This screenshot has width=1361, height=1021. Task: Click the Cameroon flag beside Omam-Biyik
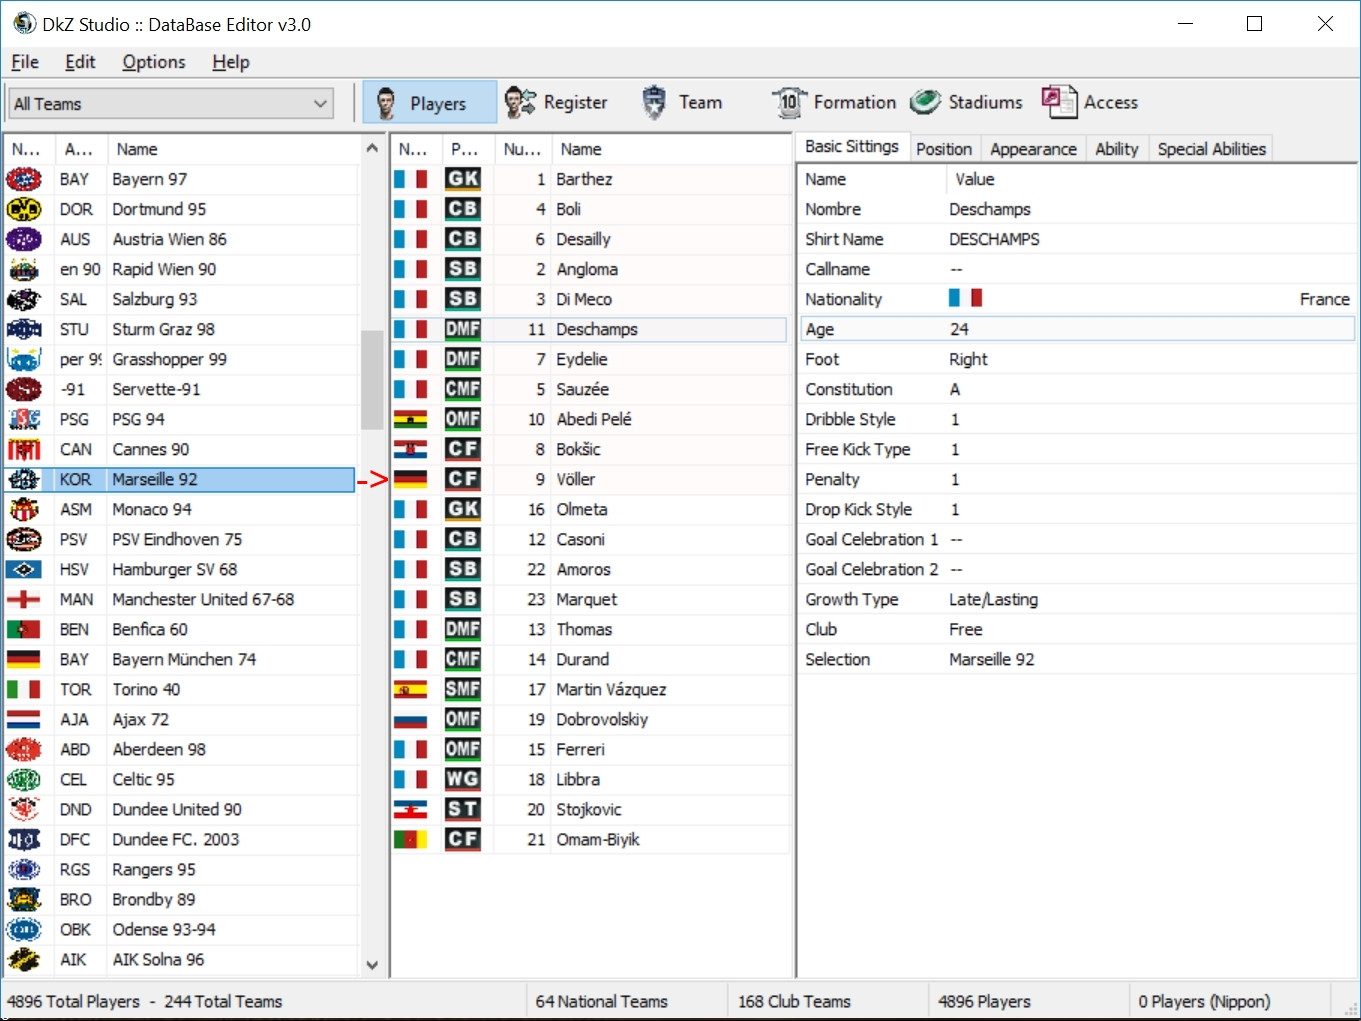point(410,839)
